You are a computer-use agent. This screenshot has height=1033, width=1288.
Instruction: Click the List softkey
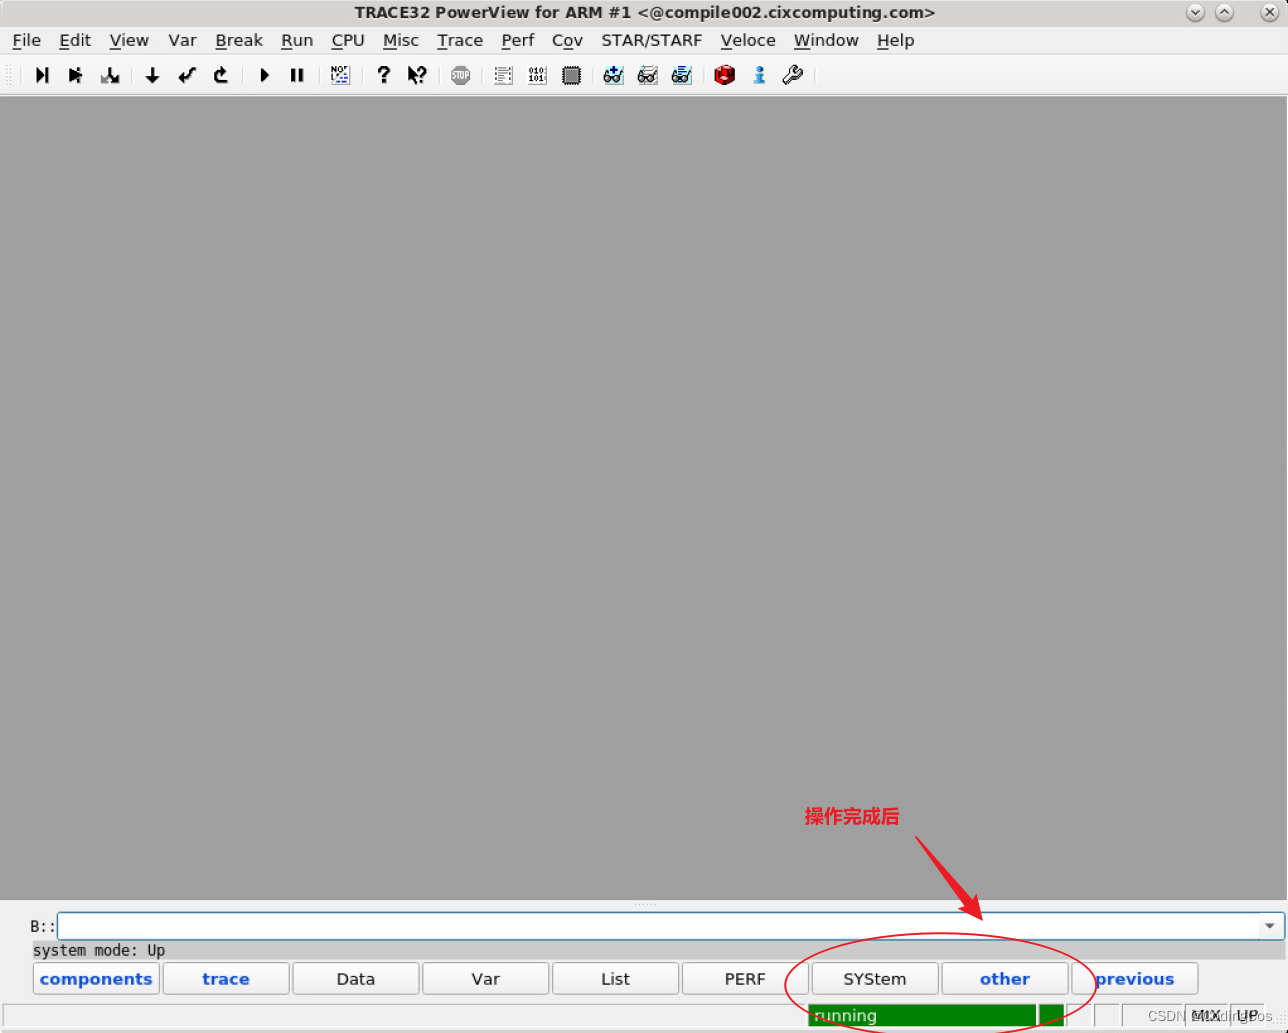[616, 979]
